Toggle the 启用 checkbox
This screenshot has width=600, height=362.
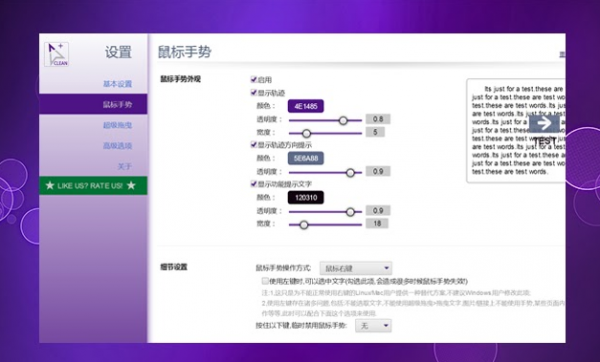(x=253, y=79)
